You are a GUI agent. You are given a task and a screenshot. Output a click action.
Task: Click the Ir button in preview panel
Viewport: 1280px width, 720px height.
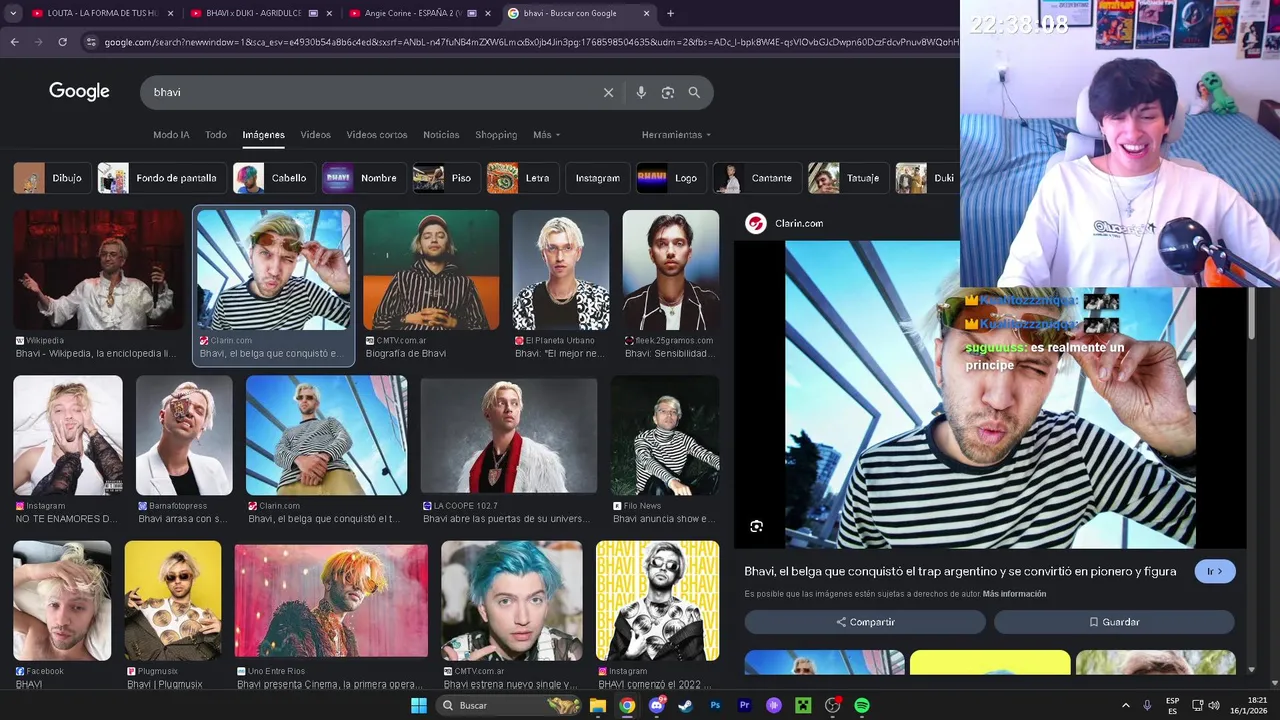click(1215, 571)
